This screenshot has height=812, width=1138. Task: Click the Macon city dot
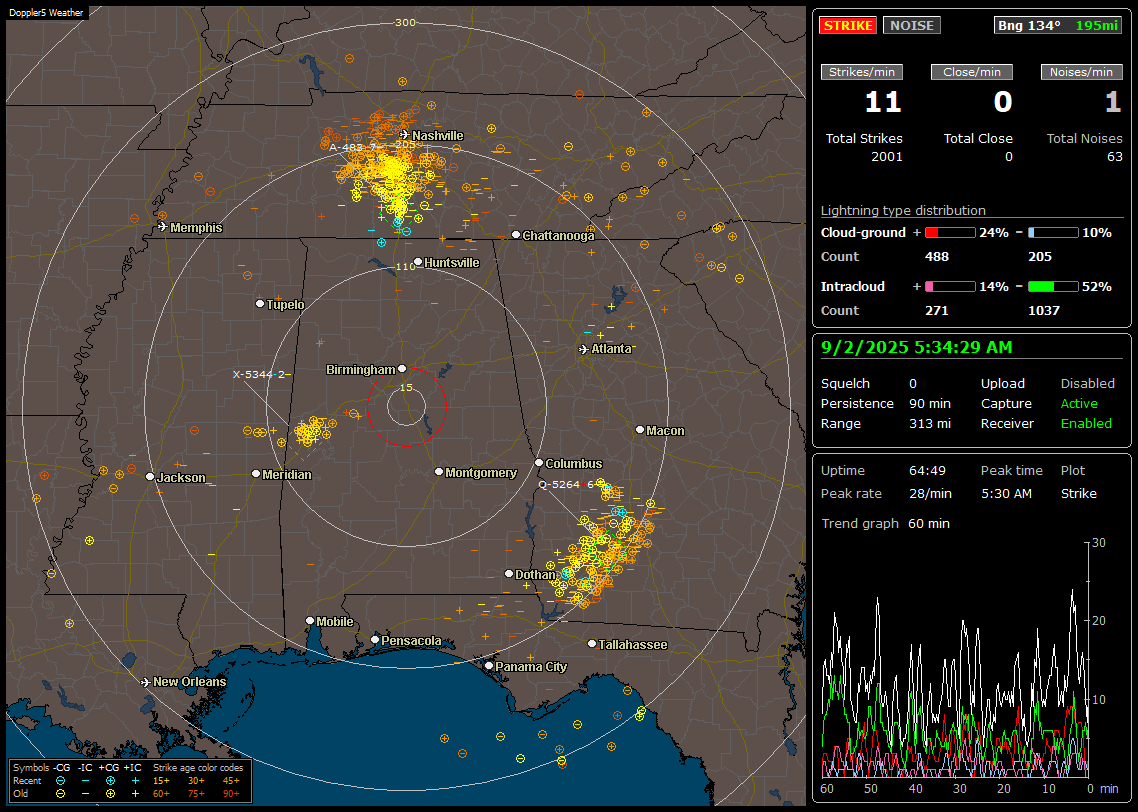pos(639,430)
